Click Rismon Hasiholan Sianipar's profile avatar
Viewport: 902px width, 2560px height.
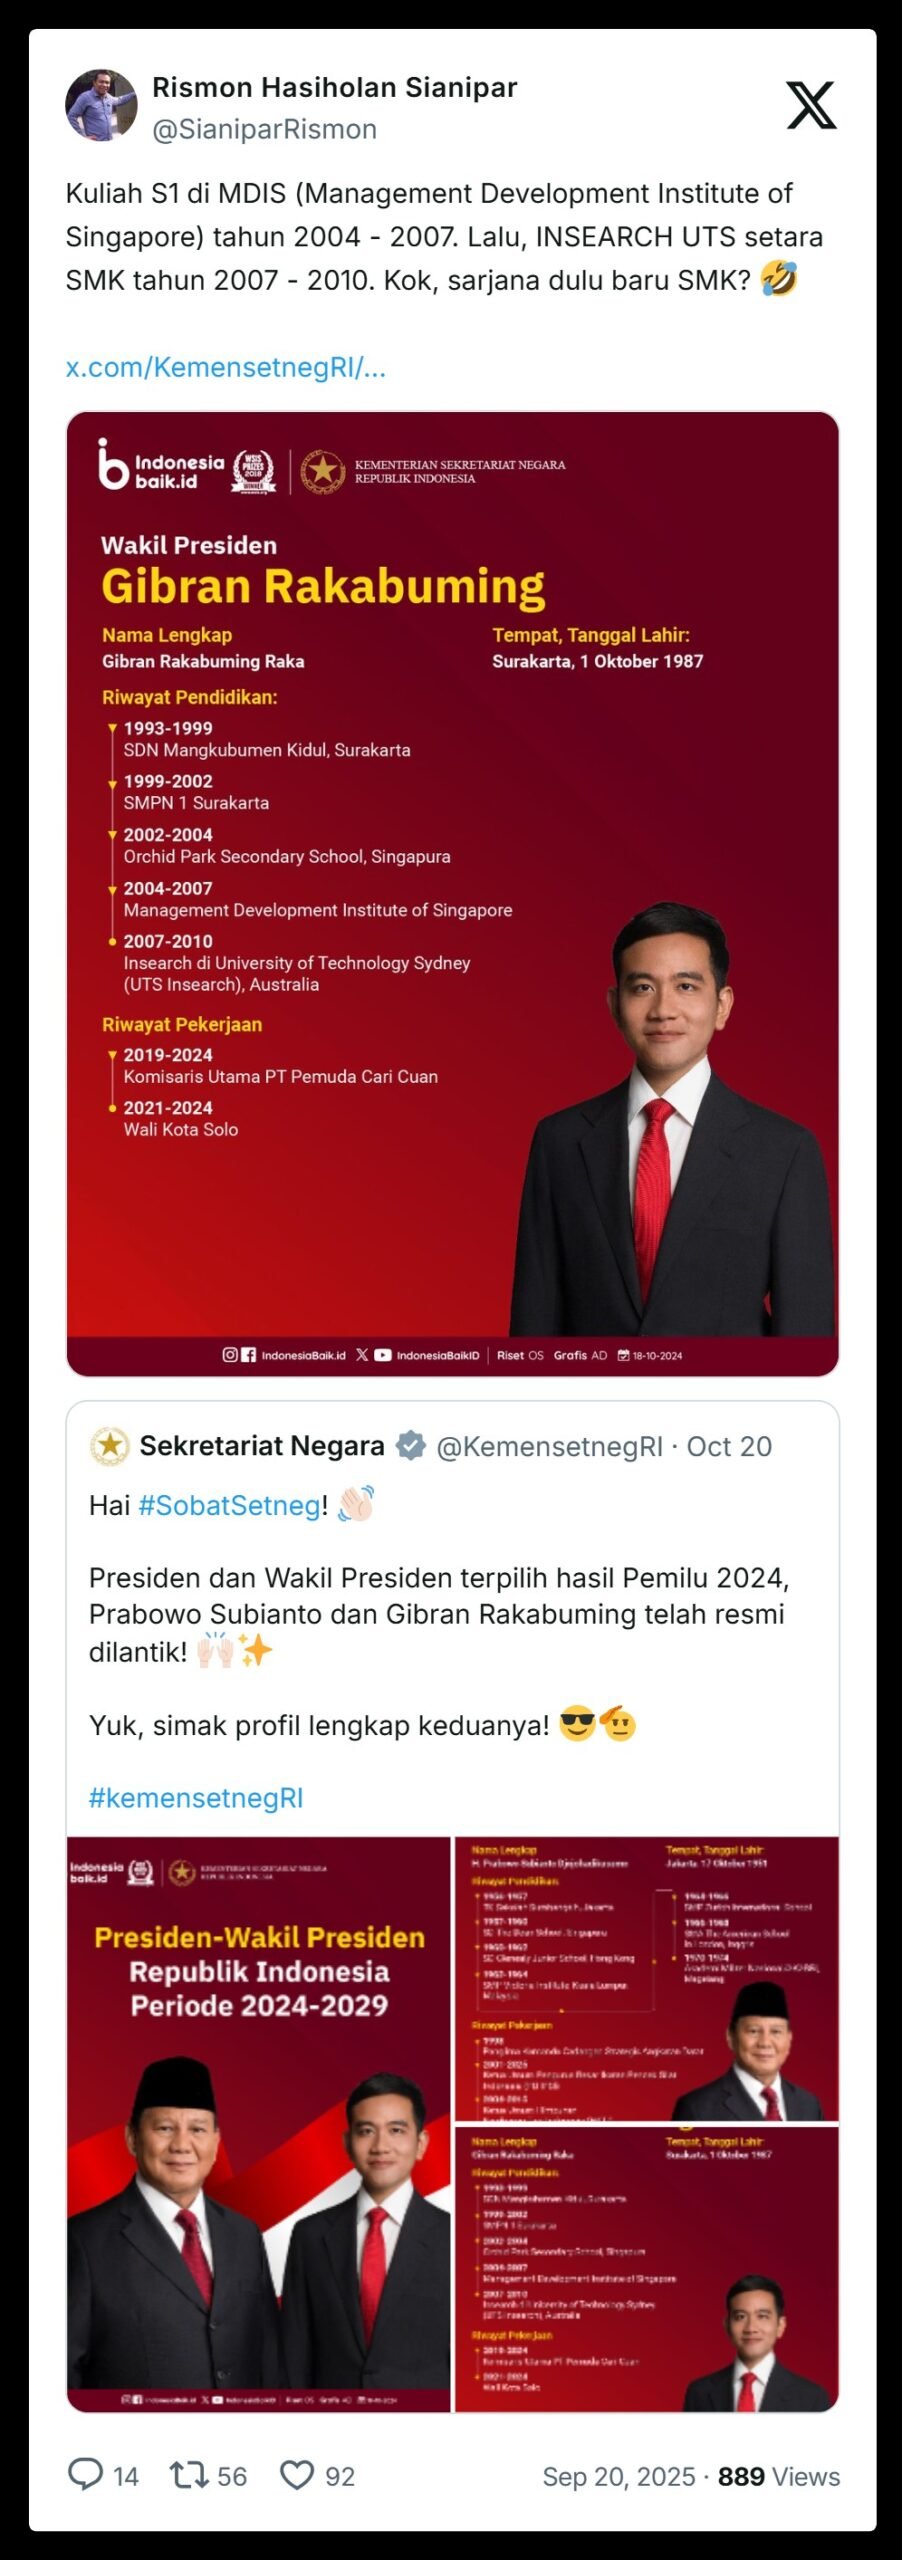[x=101, y=105]
